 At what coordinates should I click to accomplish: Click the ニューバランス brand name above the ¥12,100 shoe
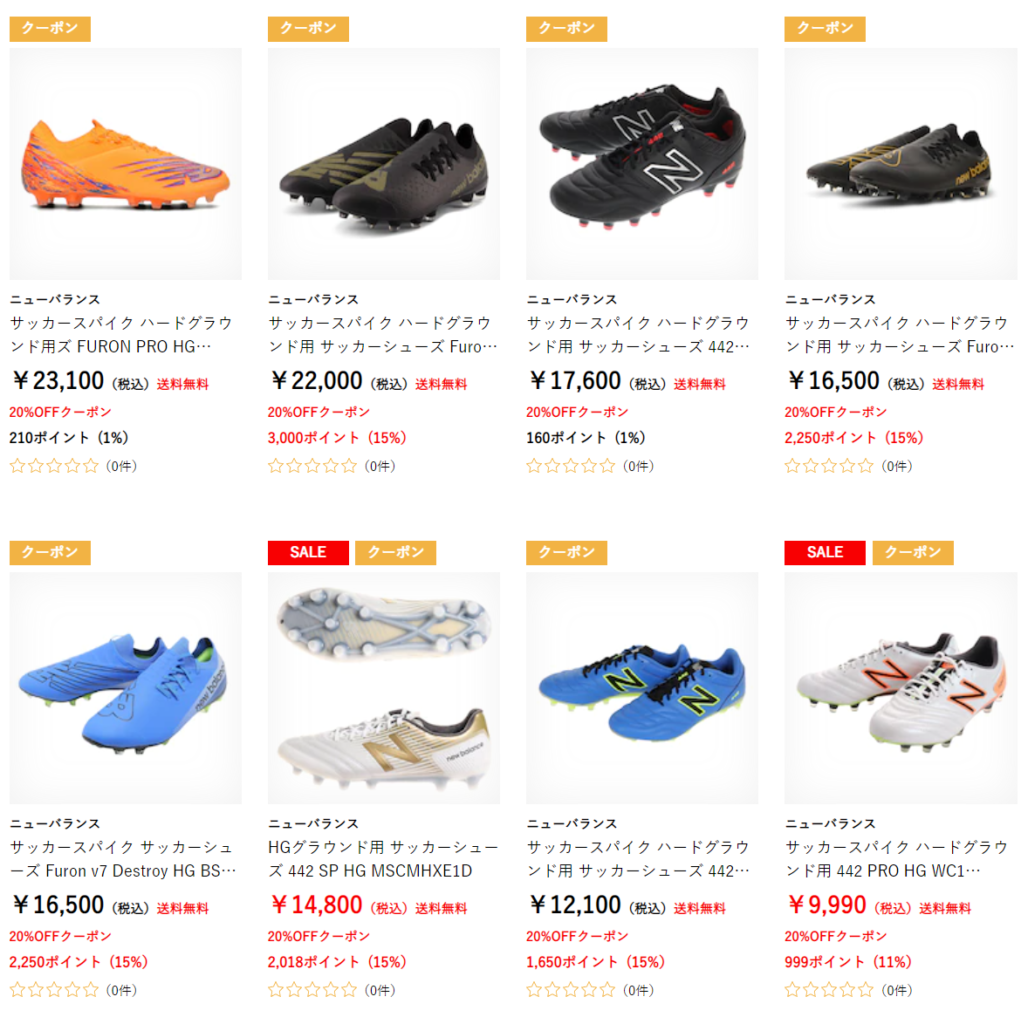coord(572,824)
